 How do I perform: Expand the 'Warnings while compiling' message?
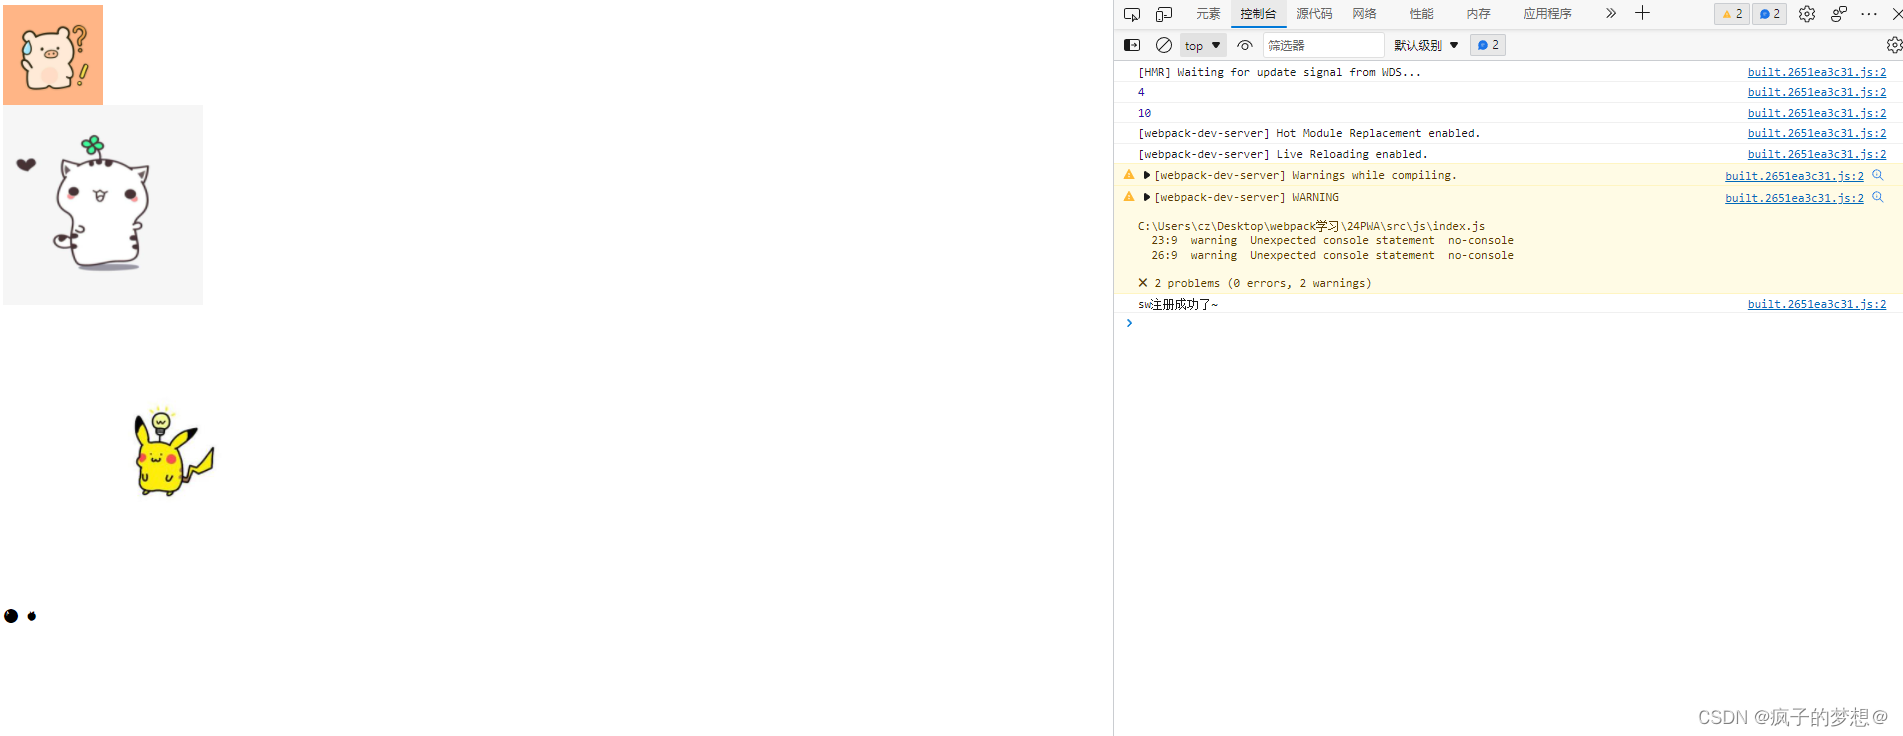pyautogui.click(x=1147, y=175)
